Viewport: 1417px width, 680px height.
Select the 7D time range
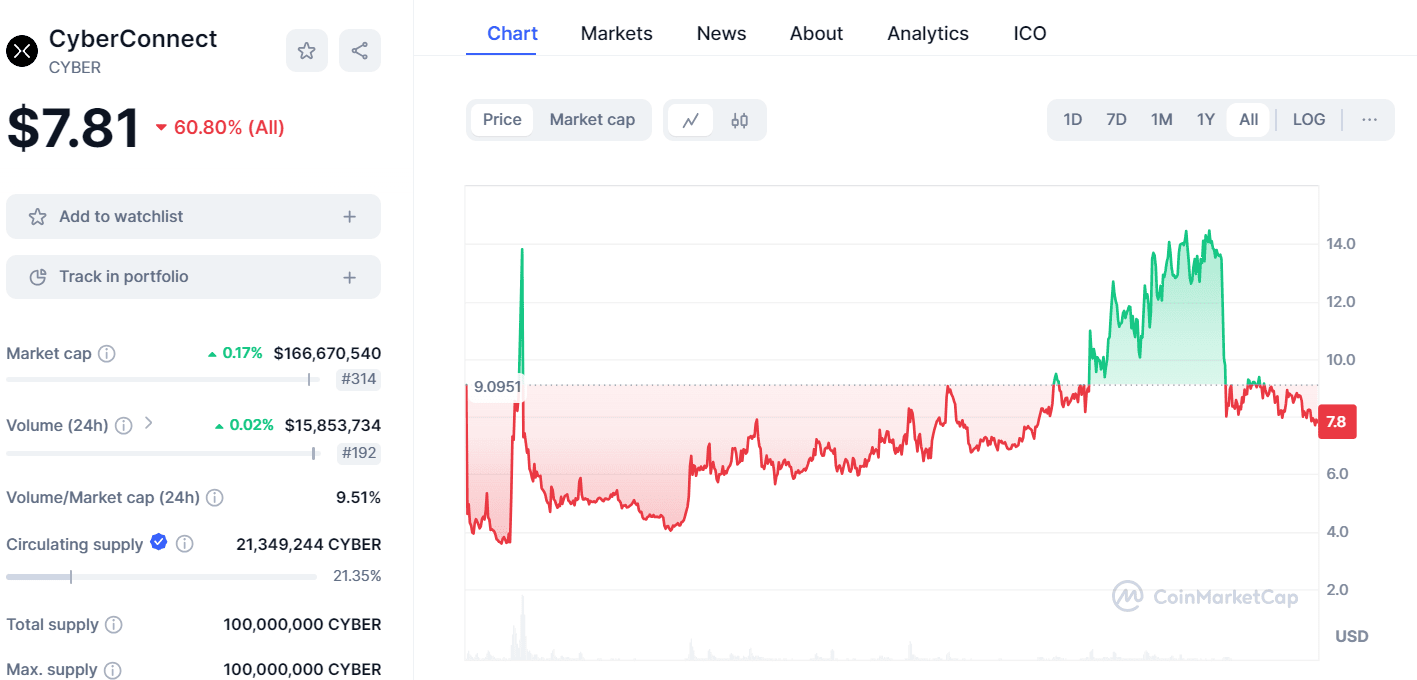tap(1116, 120)
